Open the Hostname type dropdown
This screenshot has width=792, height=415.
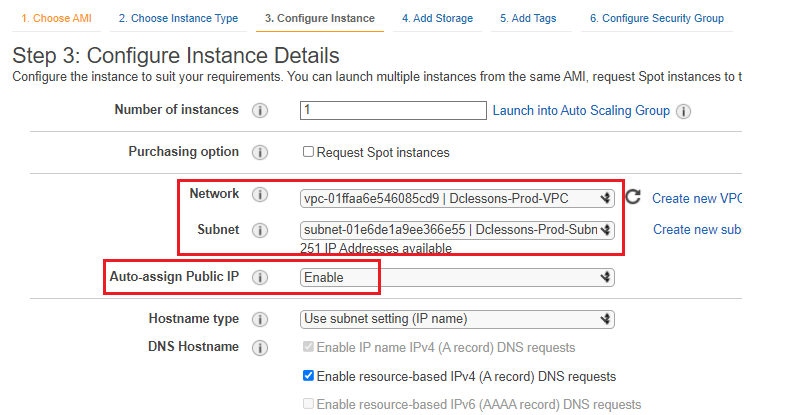(457, 319)
